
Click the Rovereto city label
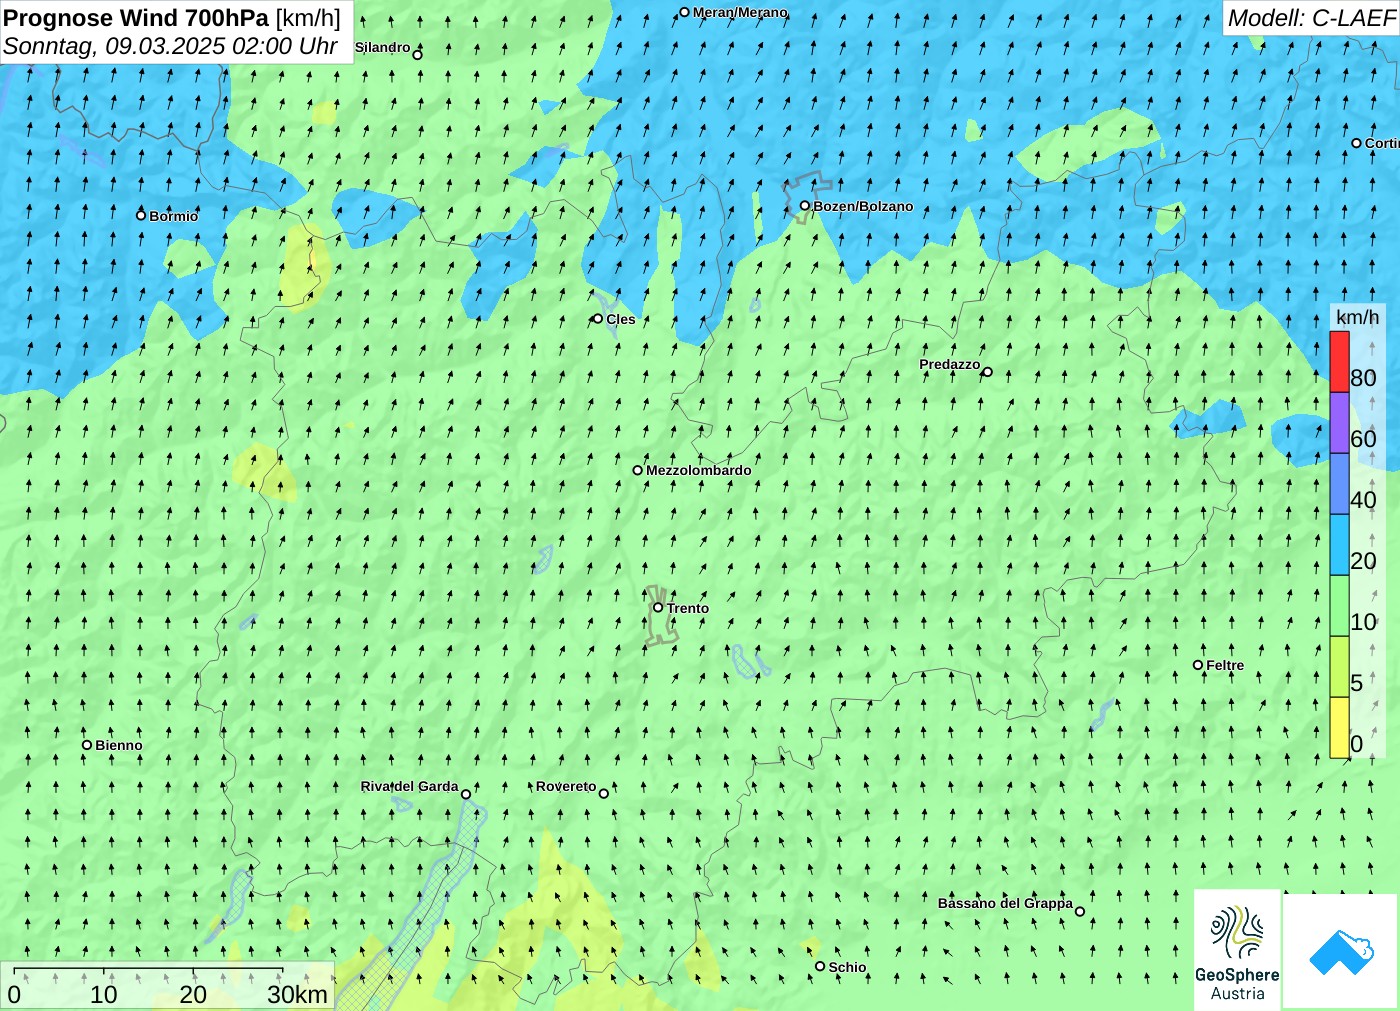566,786
